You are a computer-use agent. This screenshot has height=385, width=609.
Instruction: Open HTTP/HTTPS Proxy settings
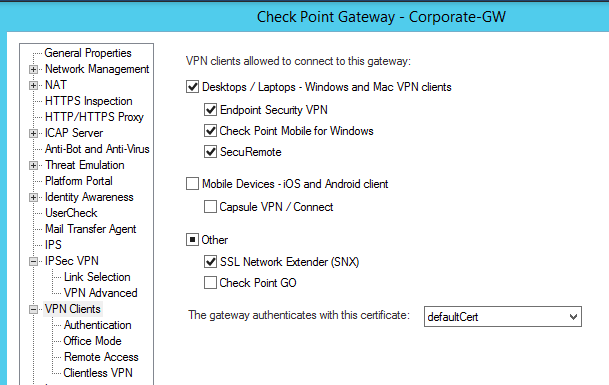tap(94, 117)
